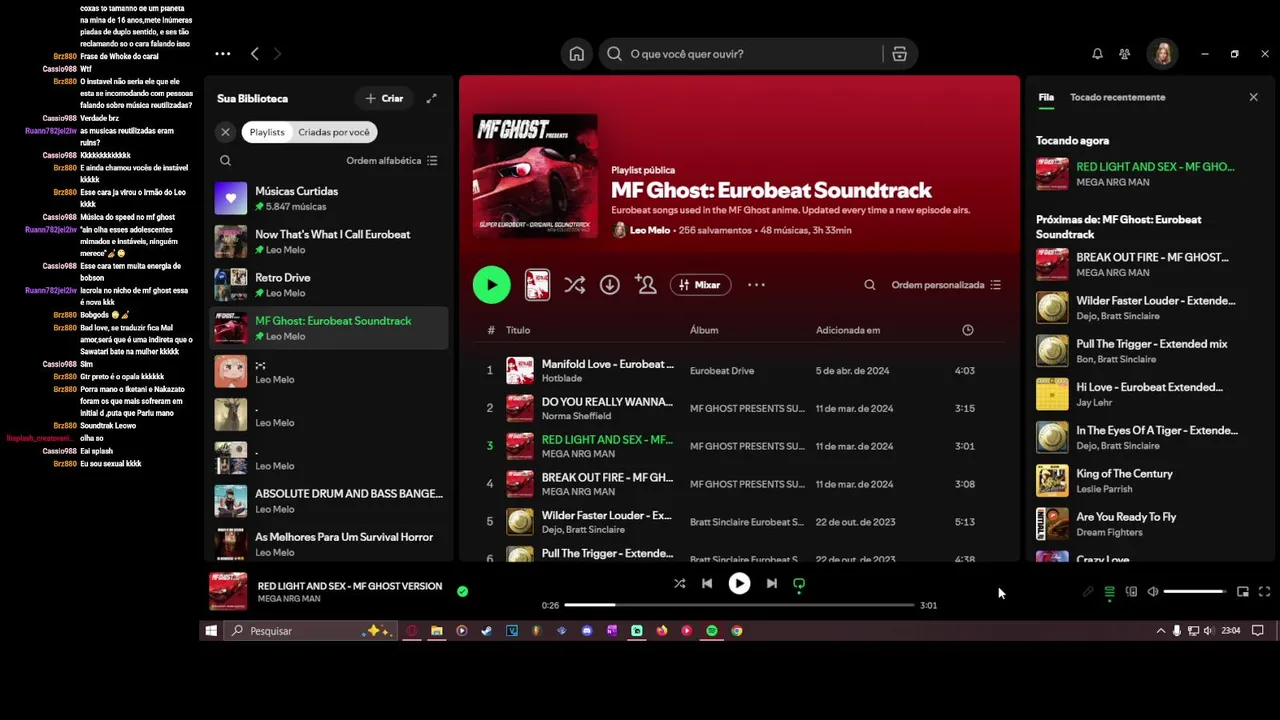Open Hotblade artist link
Image resolution: width=1280 pixels, height=720 pixels.
[560, 380]
